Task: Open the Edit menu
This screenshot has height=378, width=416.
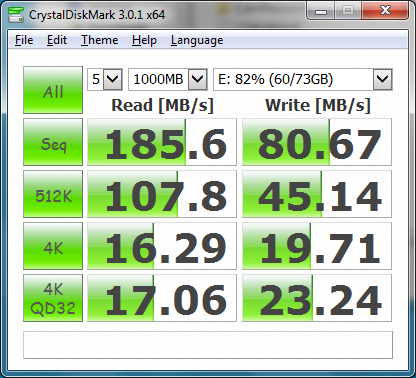Action: [x=57, y=40]
